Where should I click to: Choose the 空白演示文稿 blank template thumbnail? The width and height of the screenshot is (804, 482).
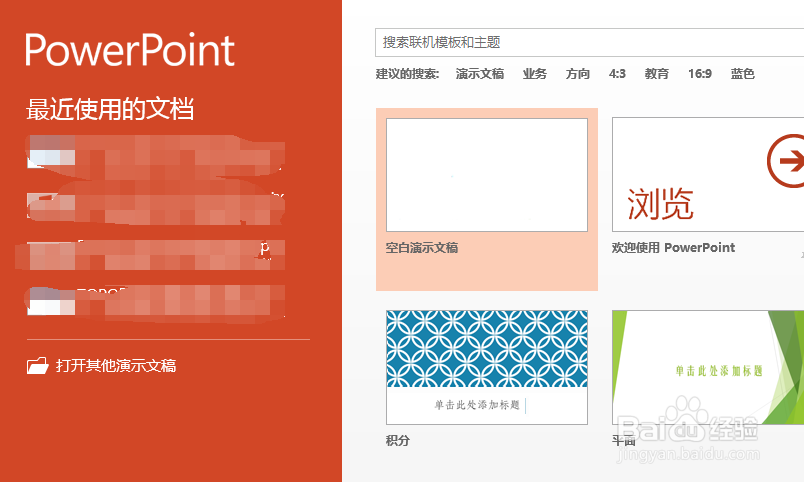pos(487,175)
